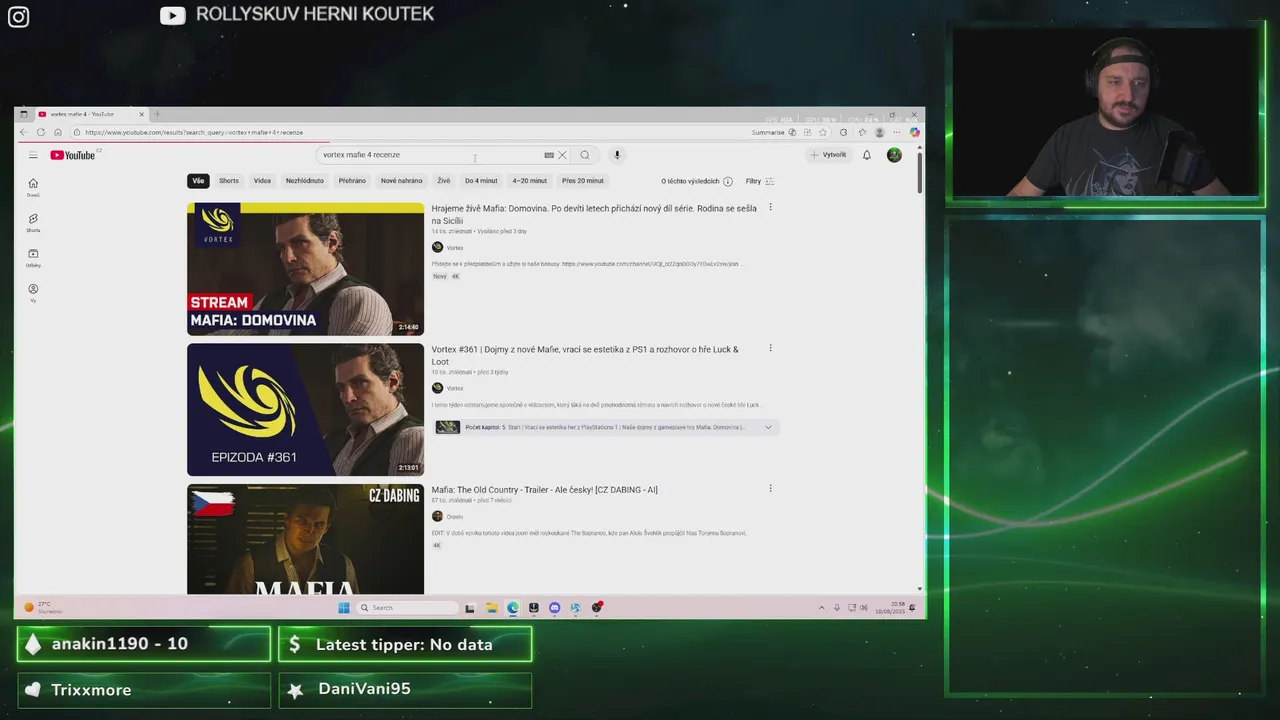Select the Videa filter chip
The height and width of the screenshot is (720, 1280).
262,181
